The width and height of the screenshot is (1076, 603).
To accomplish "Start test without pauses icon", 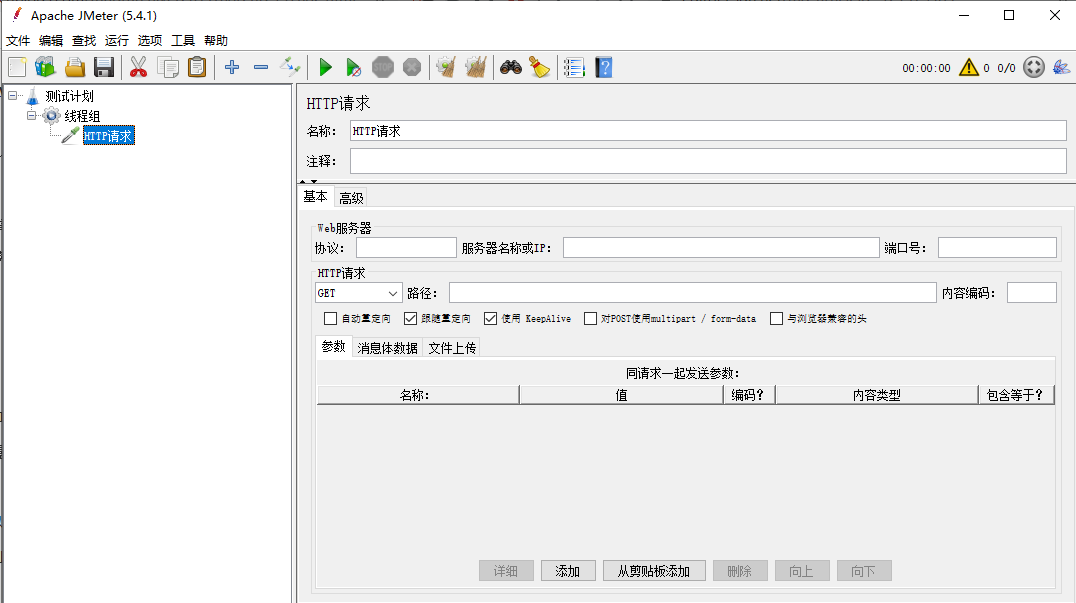I will (x=353, y=67).
